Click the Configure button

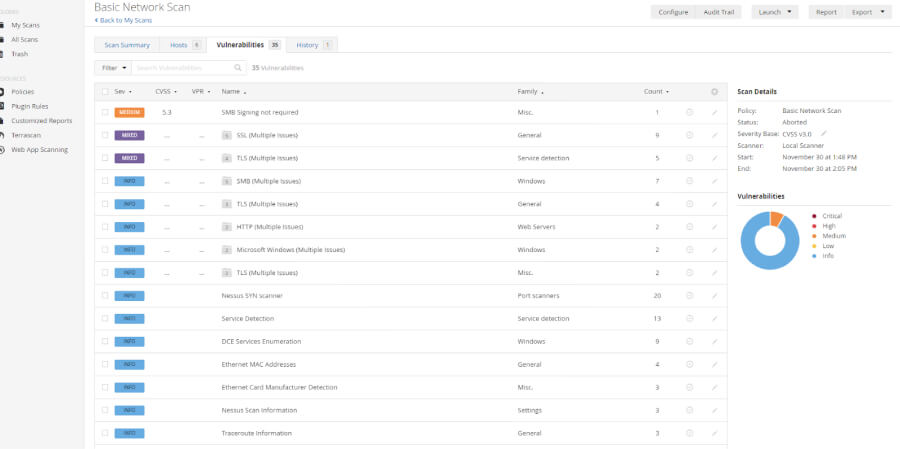pyautogui.click(x=672, y=12)
